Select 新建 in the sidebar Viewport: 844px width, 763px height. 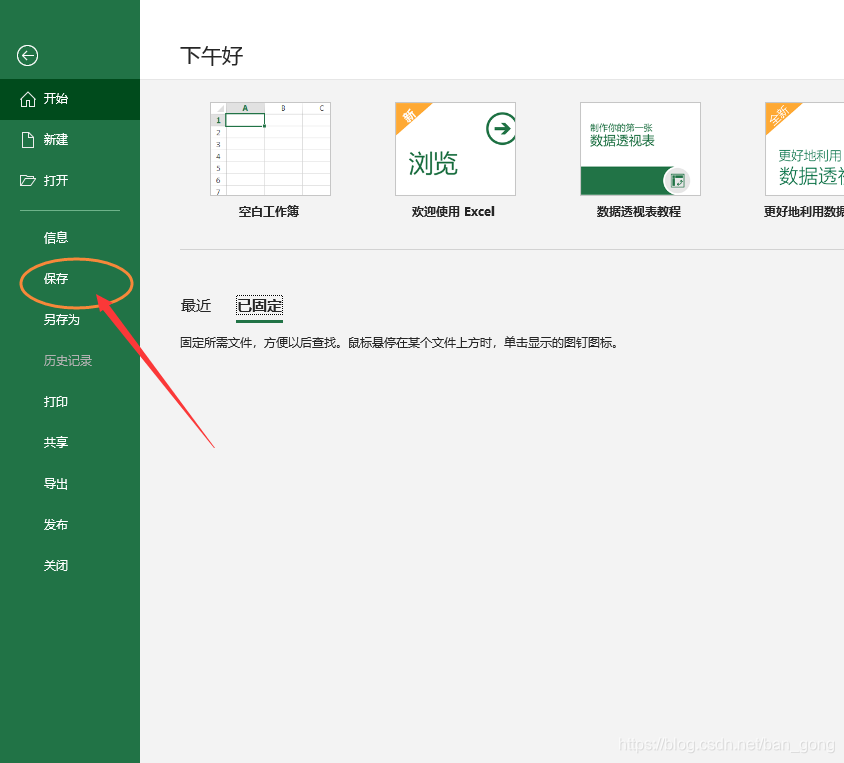70,140
